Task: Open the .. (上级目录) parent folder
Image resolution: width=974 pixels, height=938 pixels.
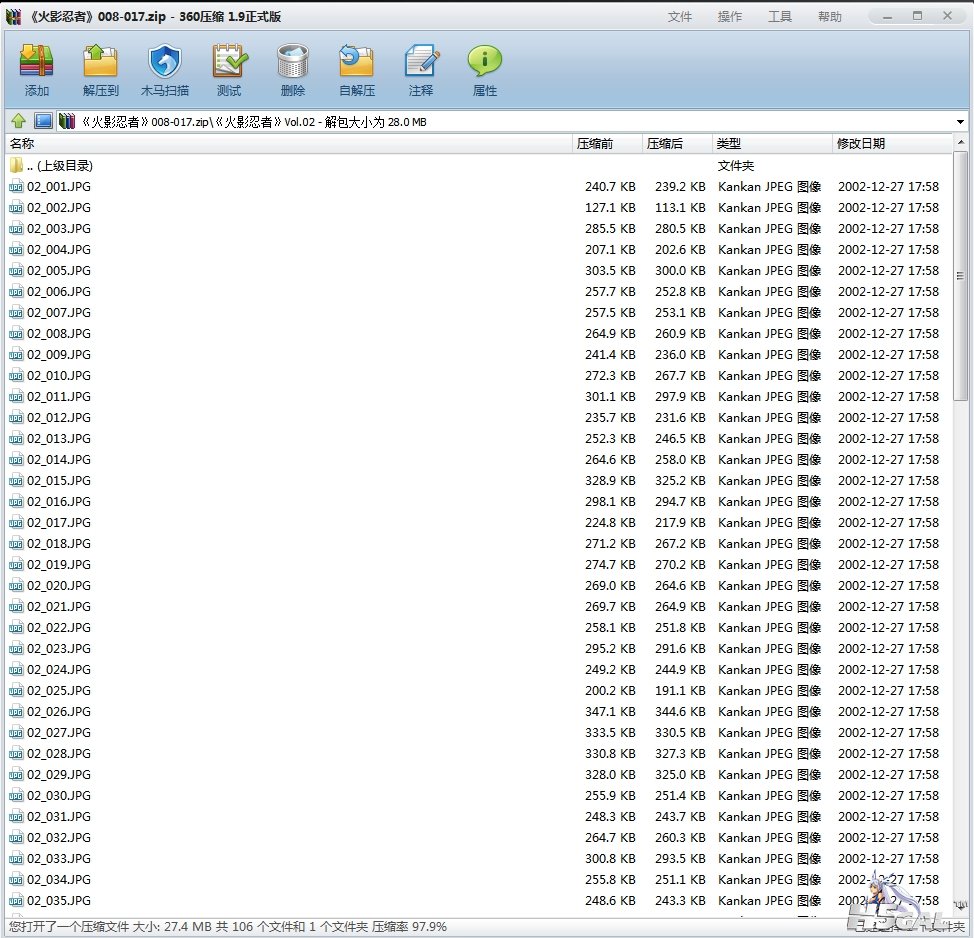Action: click(x=60, y=166)
